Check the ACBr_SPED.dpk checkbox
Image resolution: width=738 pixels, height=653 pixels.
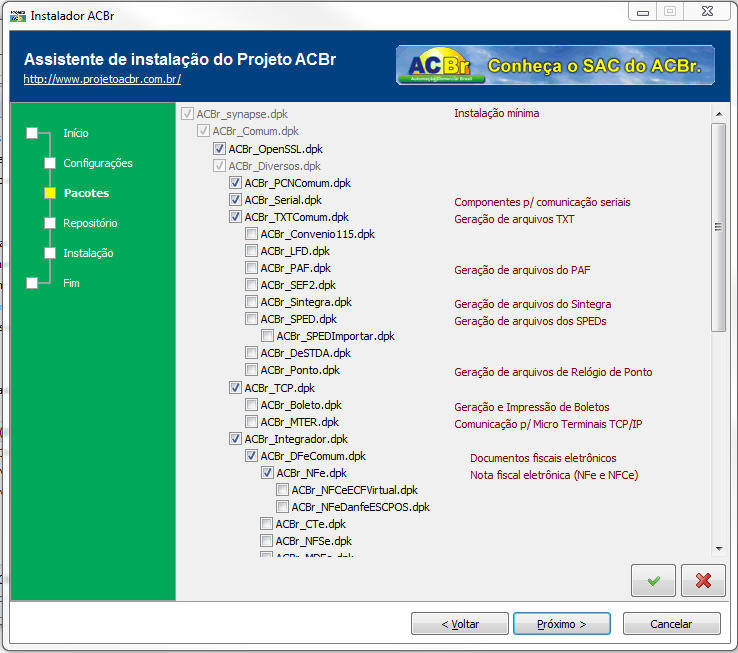tap(251, 319)
